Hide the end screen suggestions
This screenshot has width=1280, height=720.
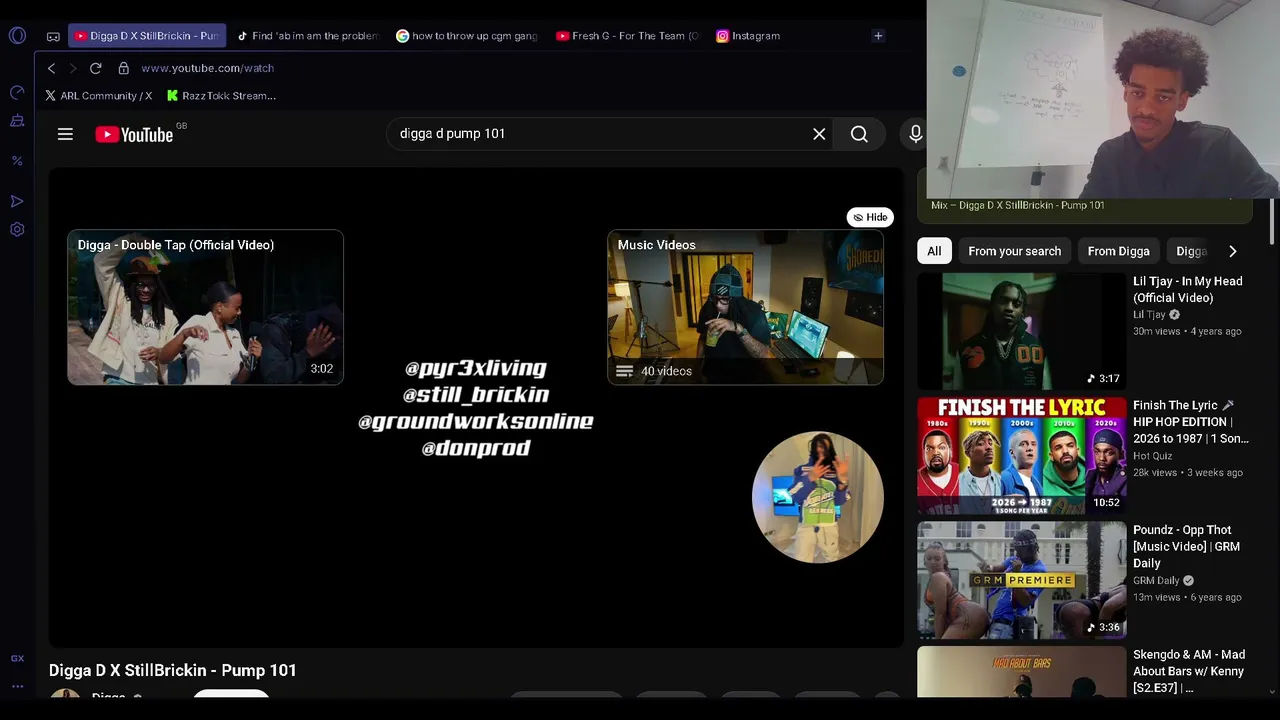(870, 217)
